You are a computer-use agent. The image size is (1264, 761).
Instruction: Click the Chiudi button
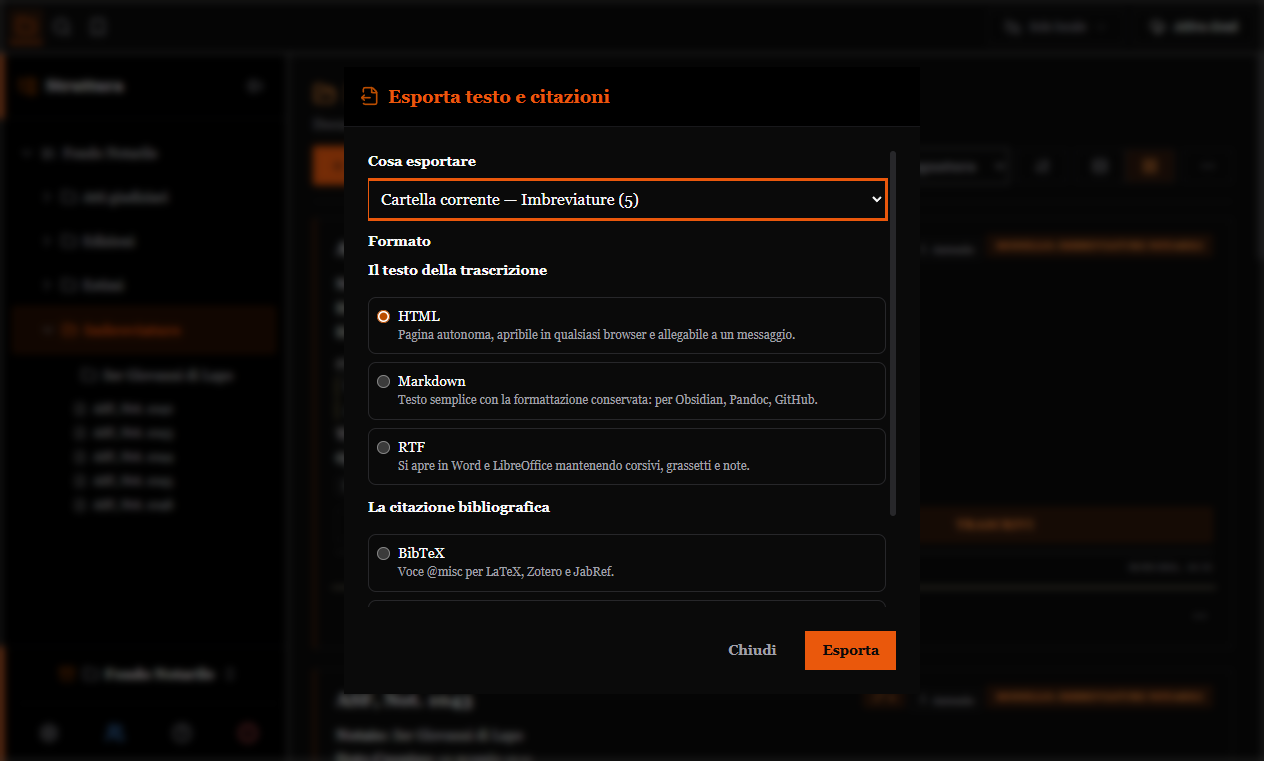tap(752, 650)
